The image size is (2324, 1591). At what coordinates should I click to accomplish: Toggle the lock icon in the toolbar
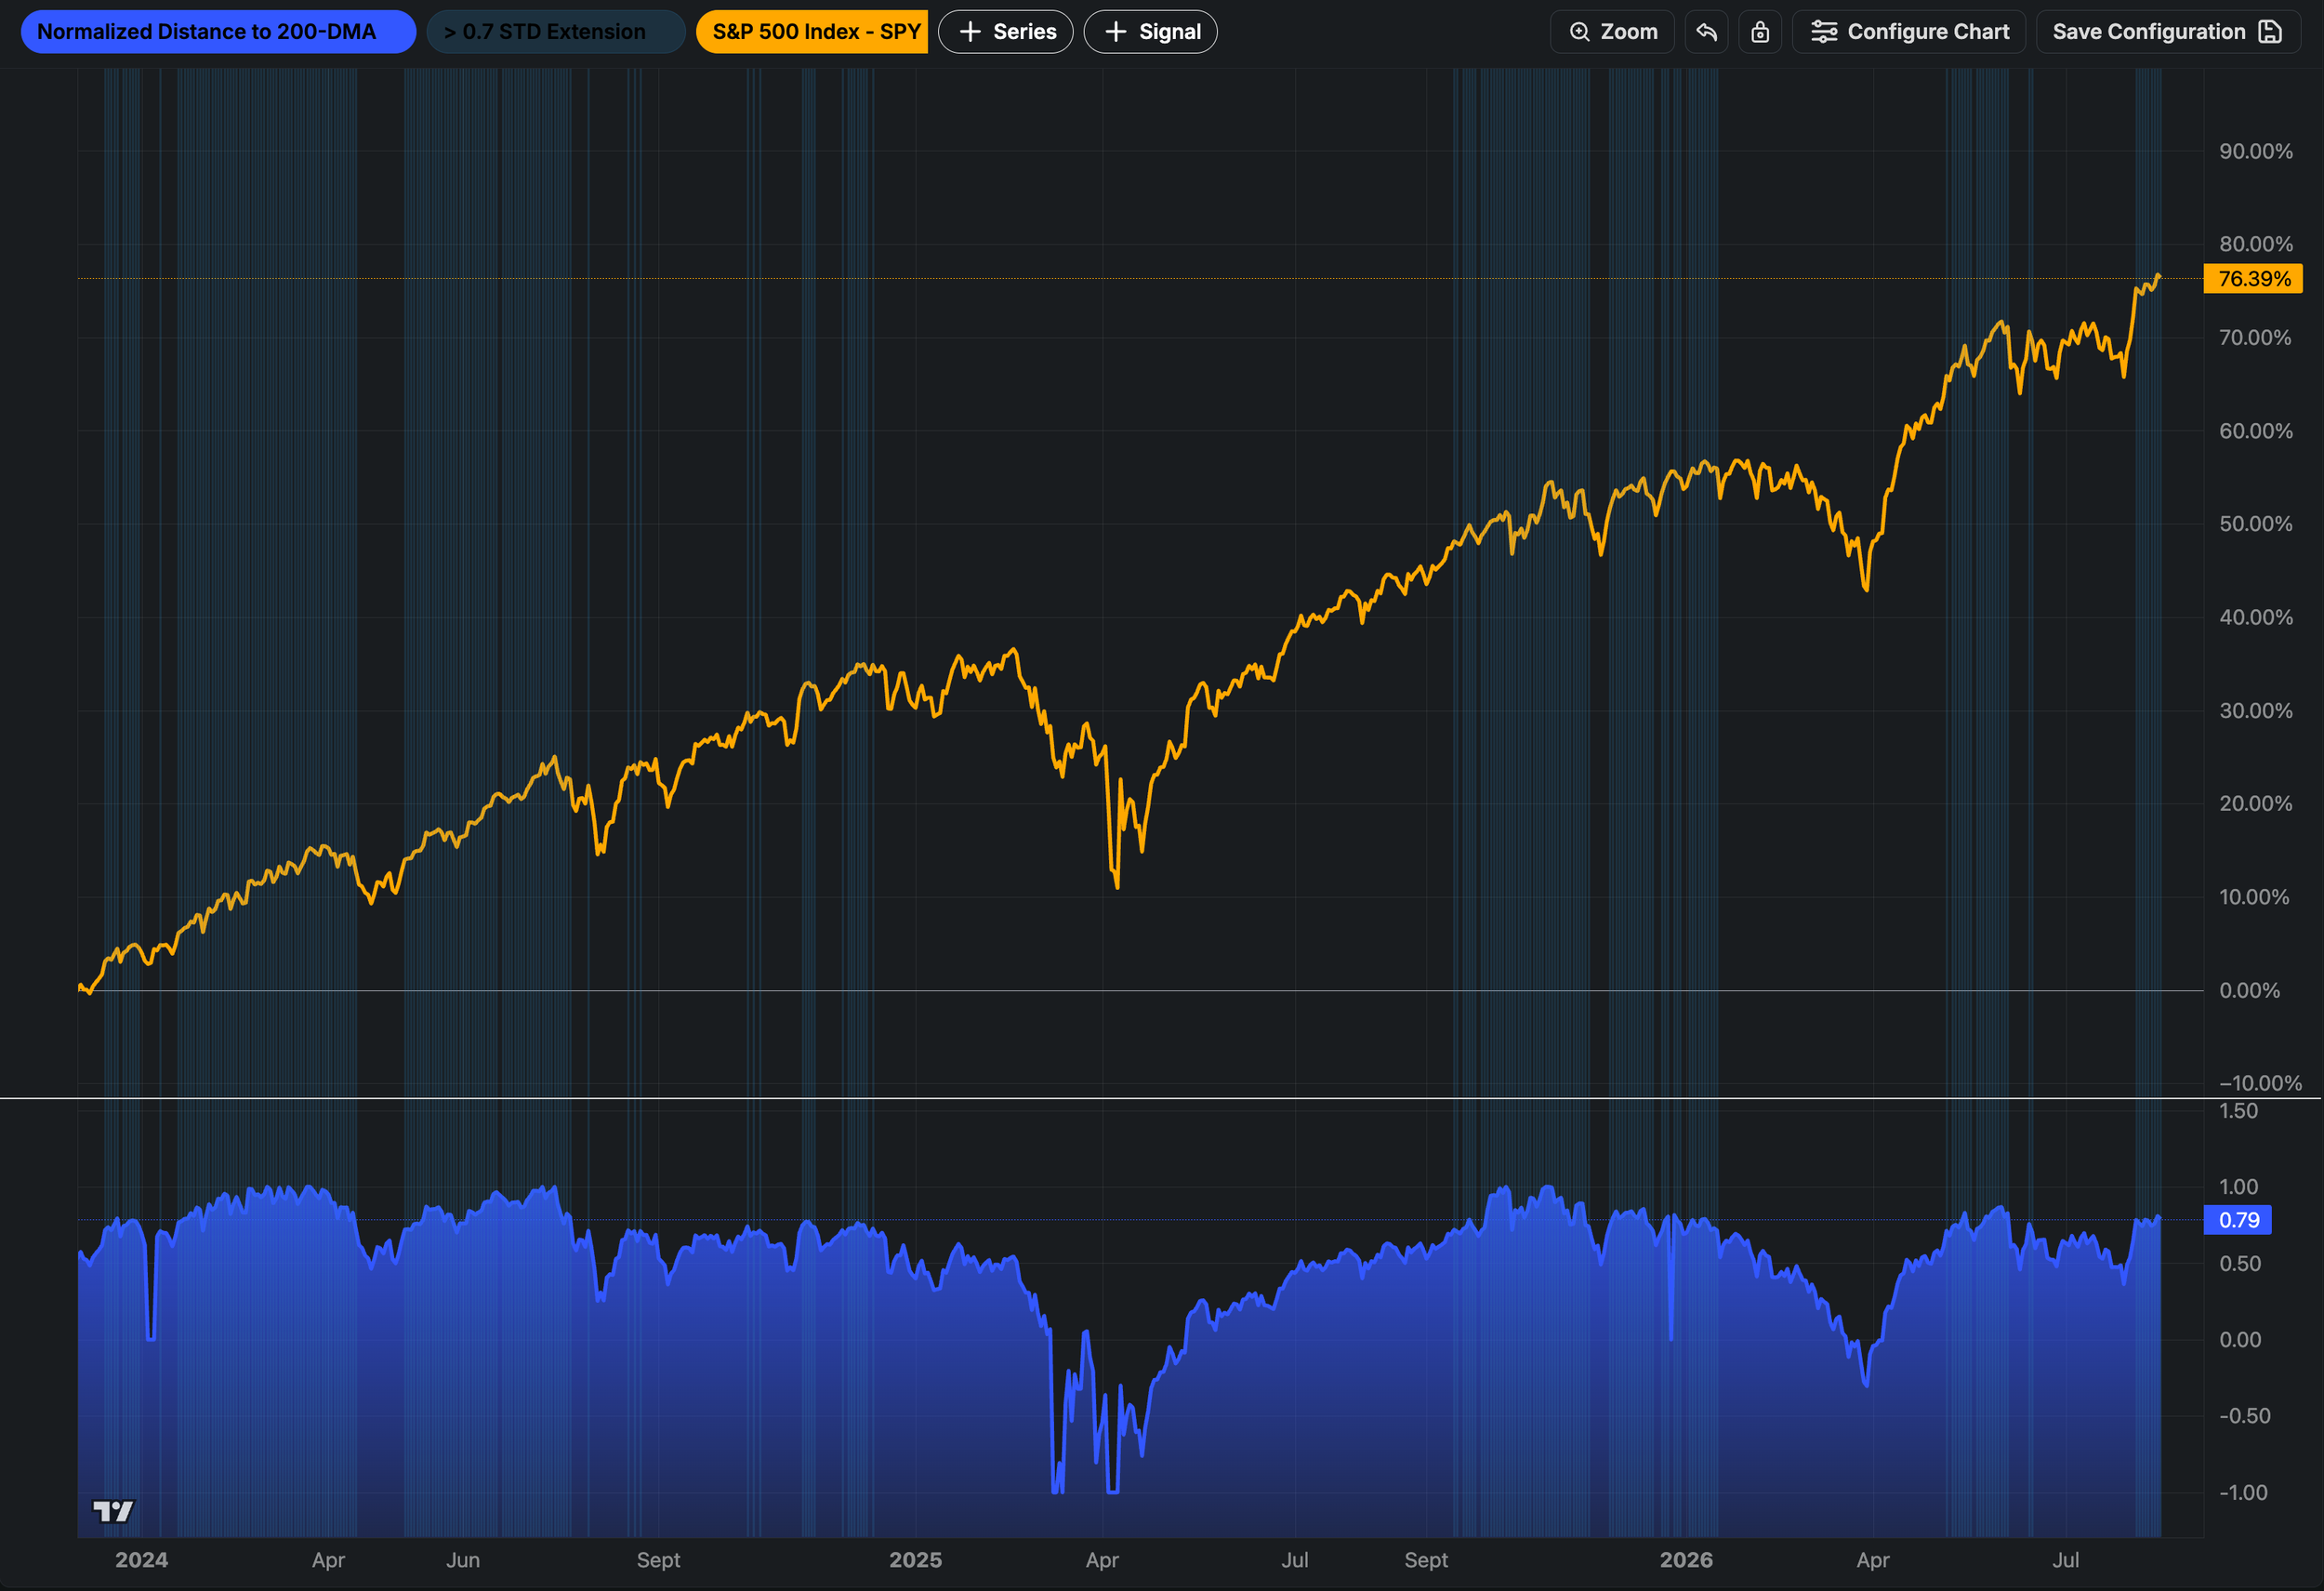click(1760, 32)
